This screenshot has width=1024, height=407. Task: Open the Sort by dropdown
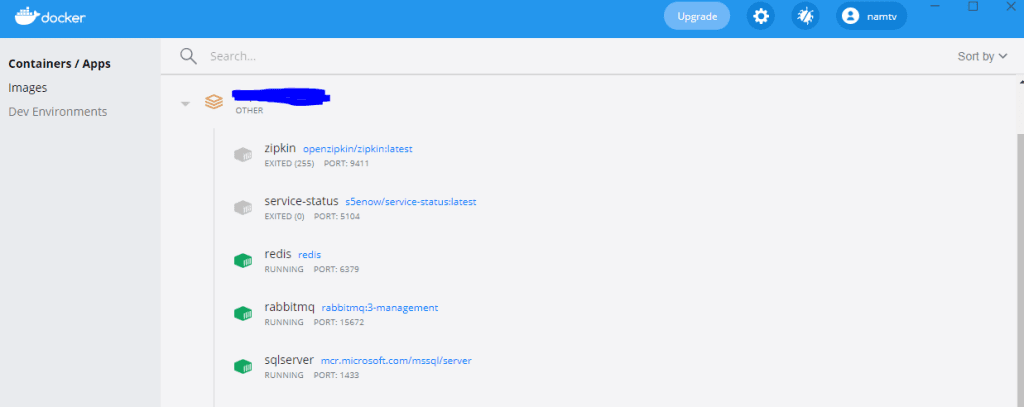[x=983, y=57]
